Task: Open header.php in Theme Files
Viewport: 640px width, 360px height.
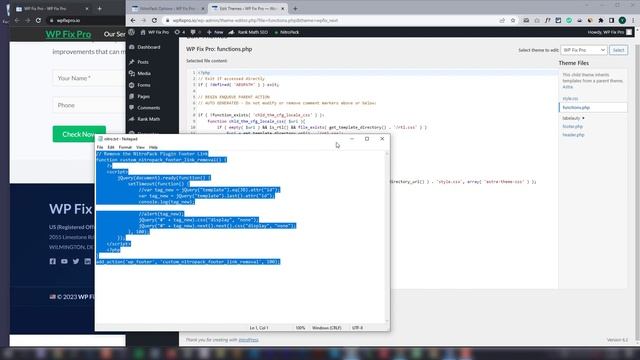Action: 573,135
